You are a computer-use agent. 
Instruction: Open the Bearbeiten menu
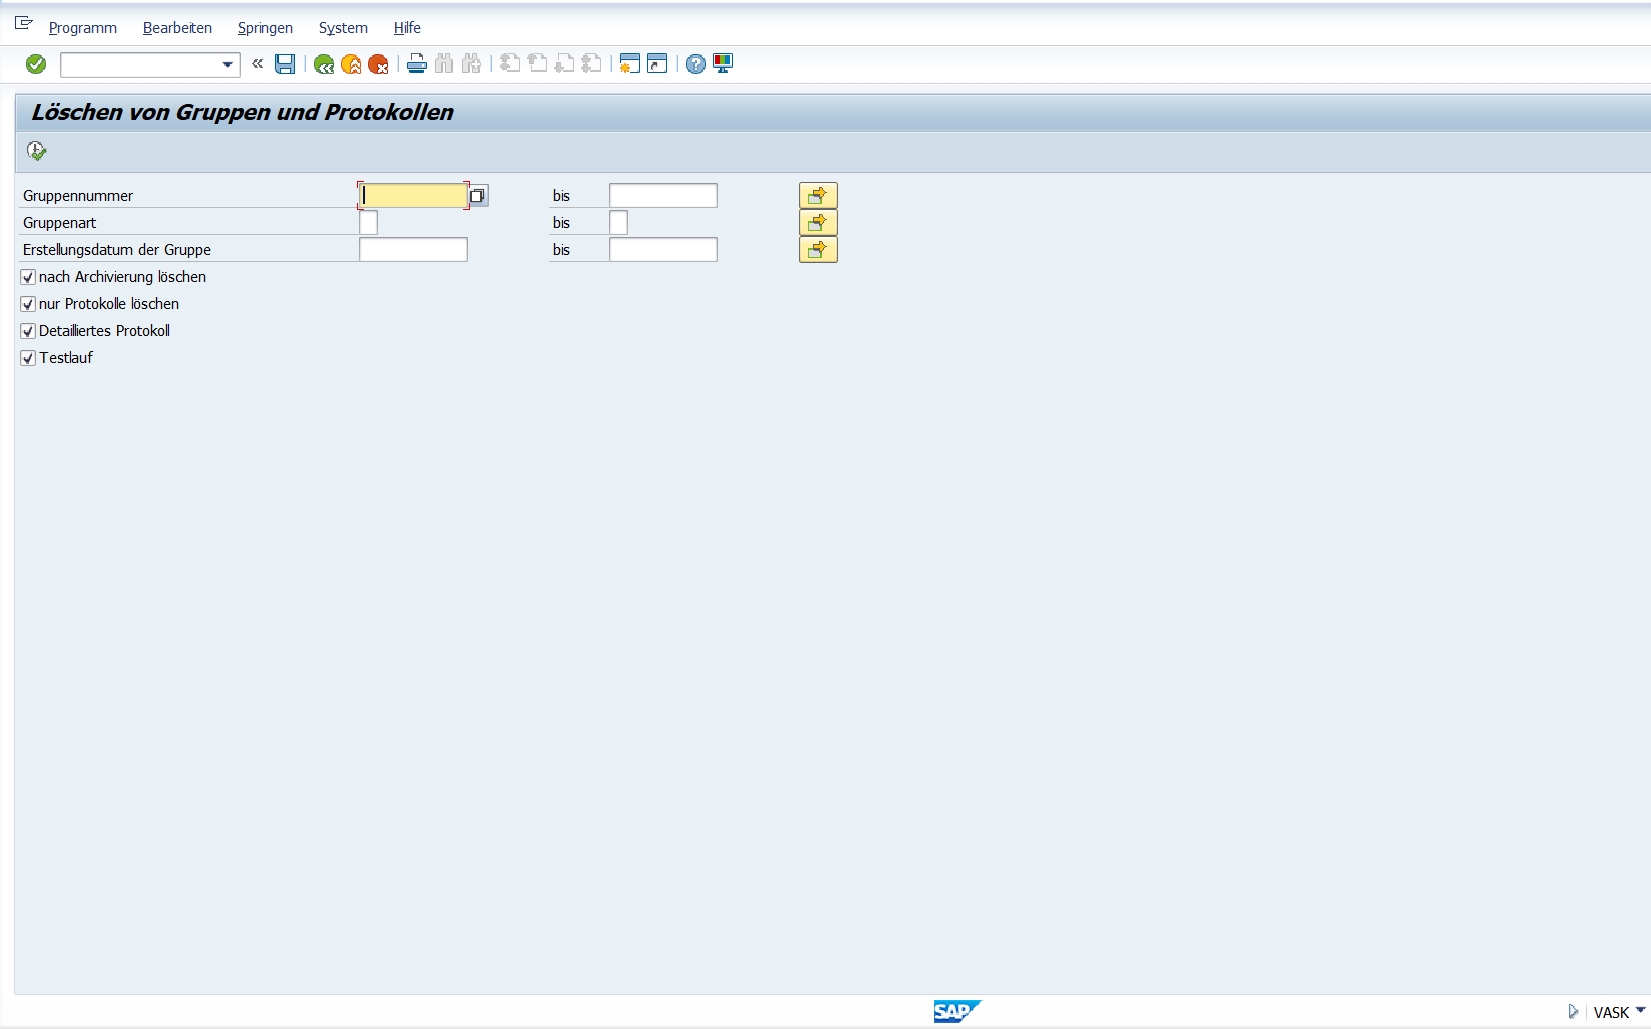point(177,28)
